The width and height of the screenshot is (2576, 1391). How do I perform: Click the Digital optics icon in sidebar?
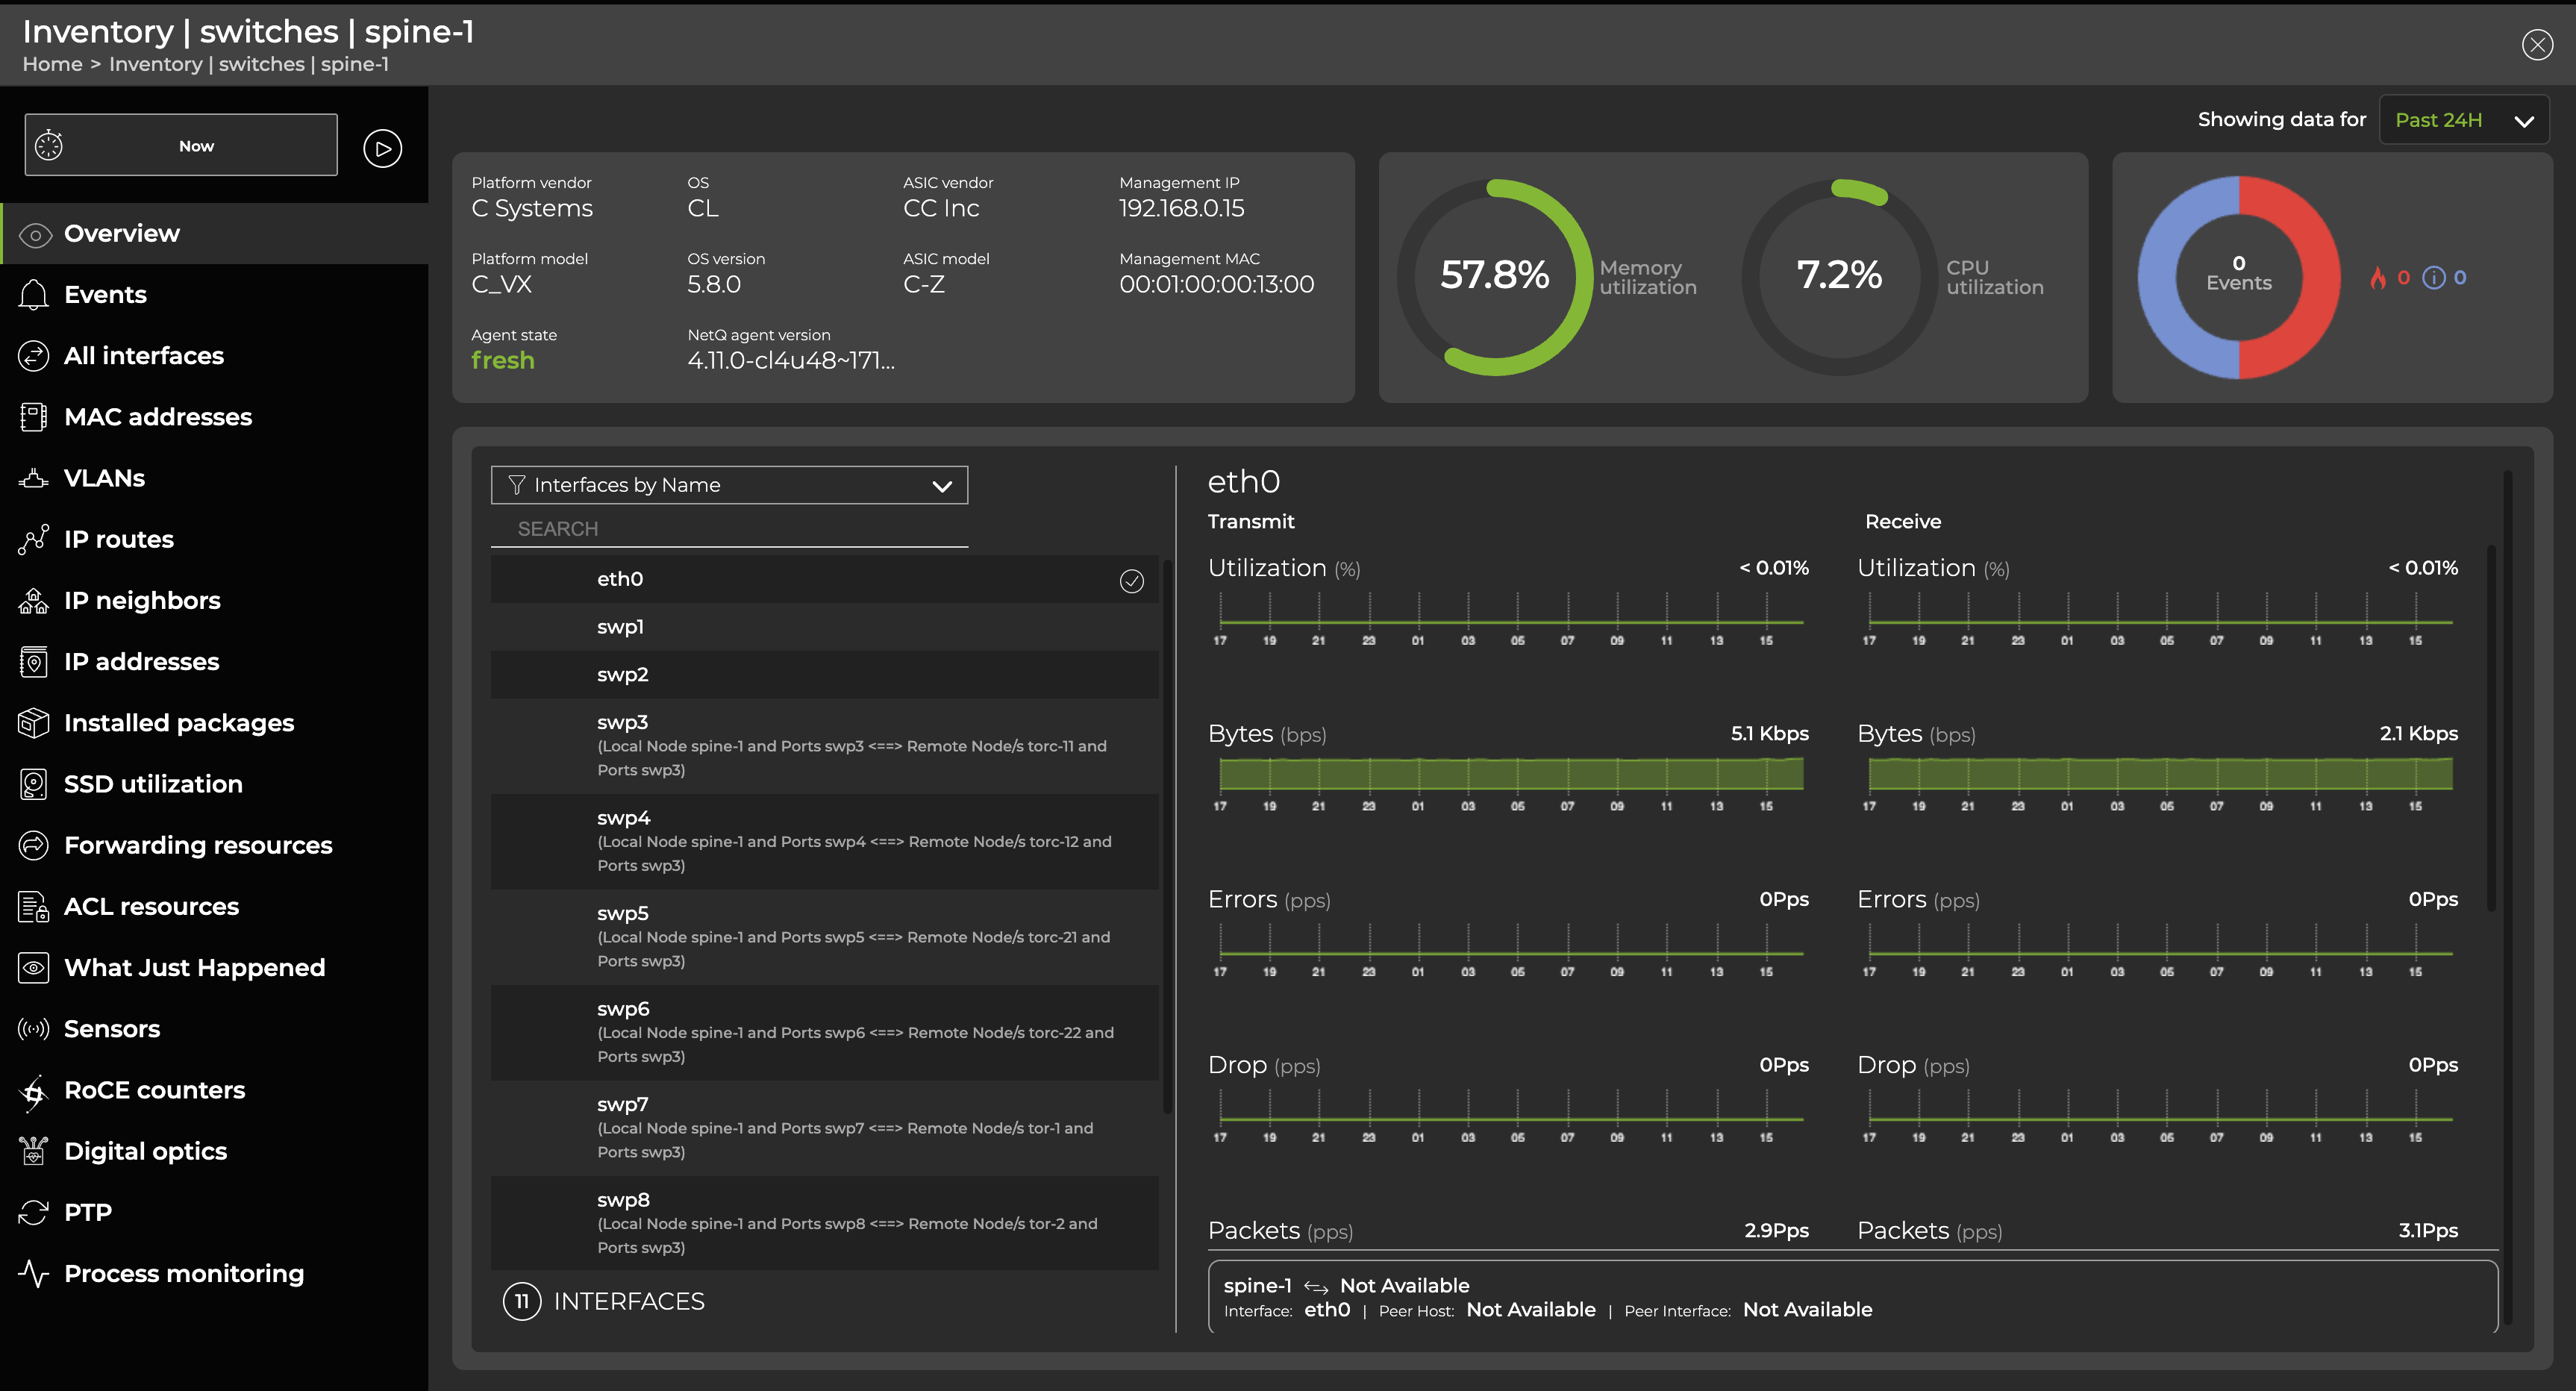point(33,1151)
